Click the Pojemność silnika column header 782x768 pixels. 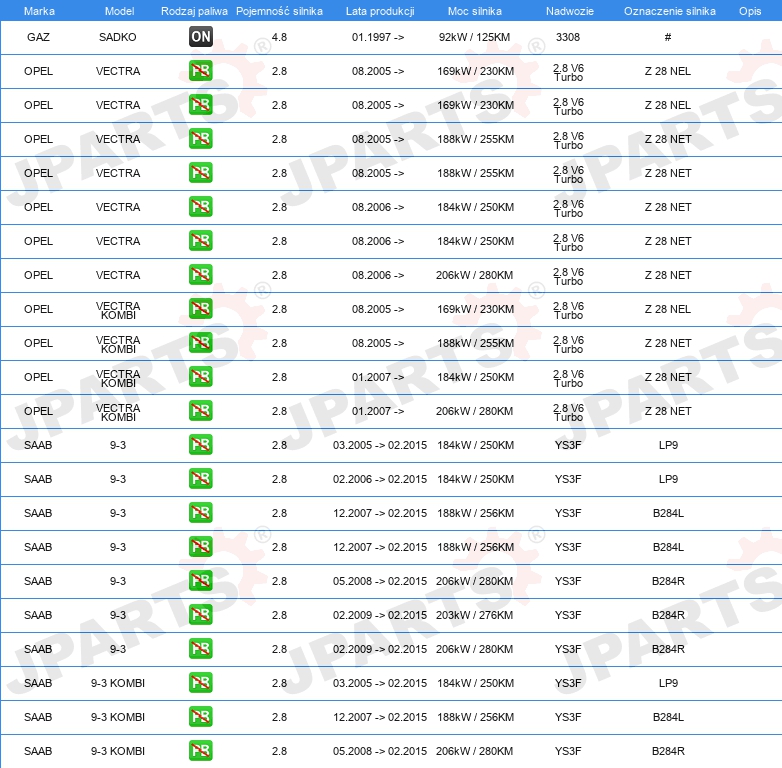coord(279,11)
